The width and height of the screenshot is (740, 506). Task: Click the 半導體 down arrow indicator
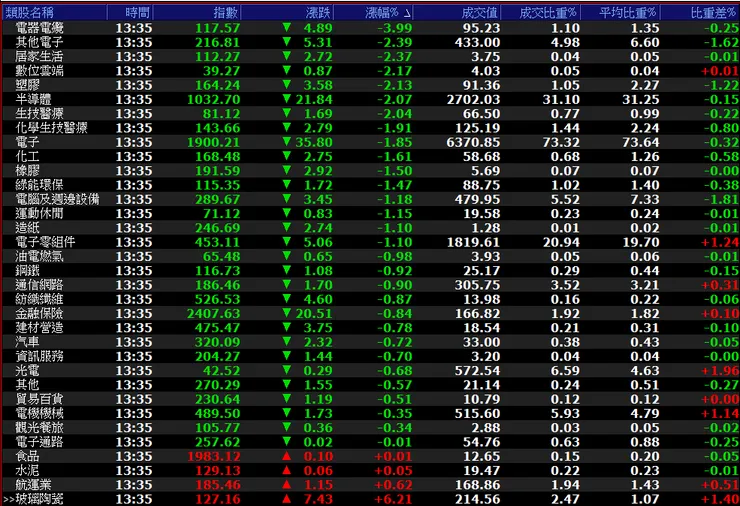tap(286, 99)
